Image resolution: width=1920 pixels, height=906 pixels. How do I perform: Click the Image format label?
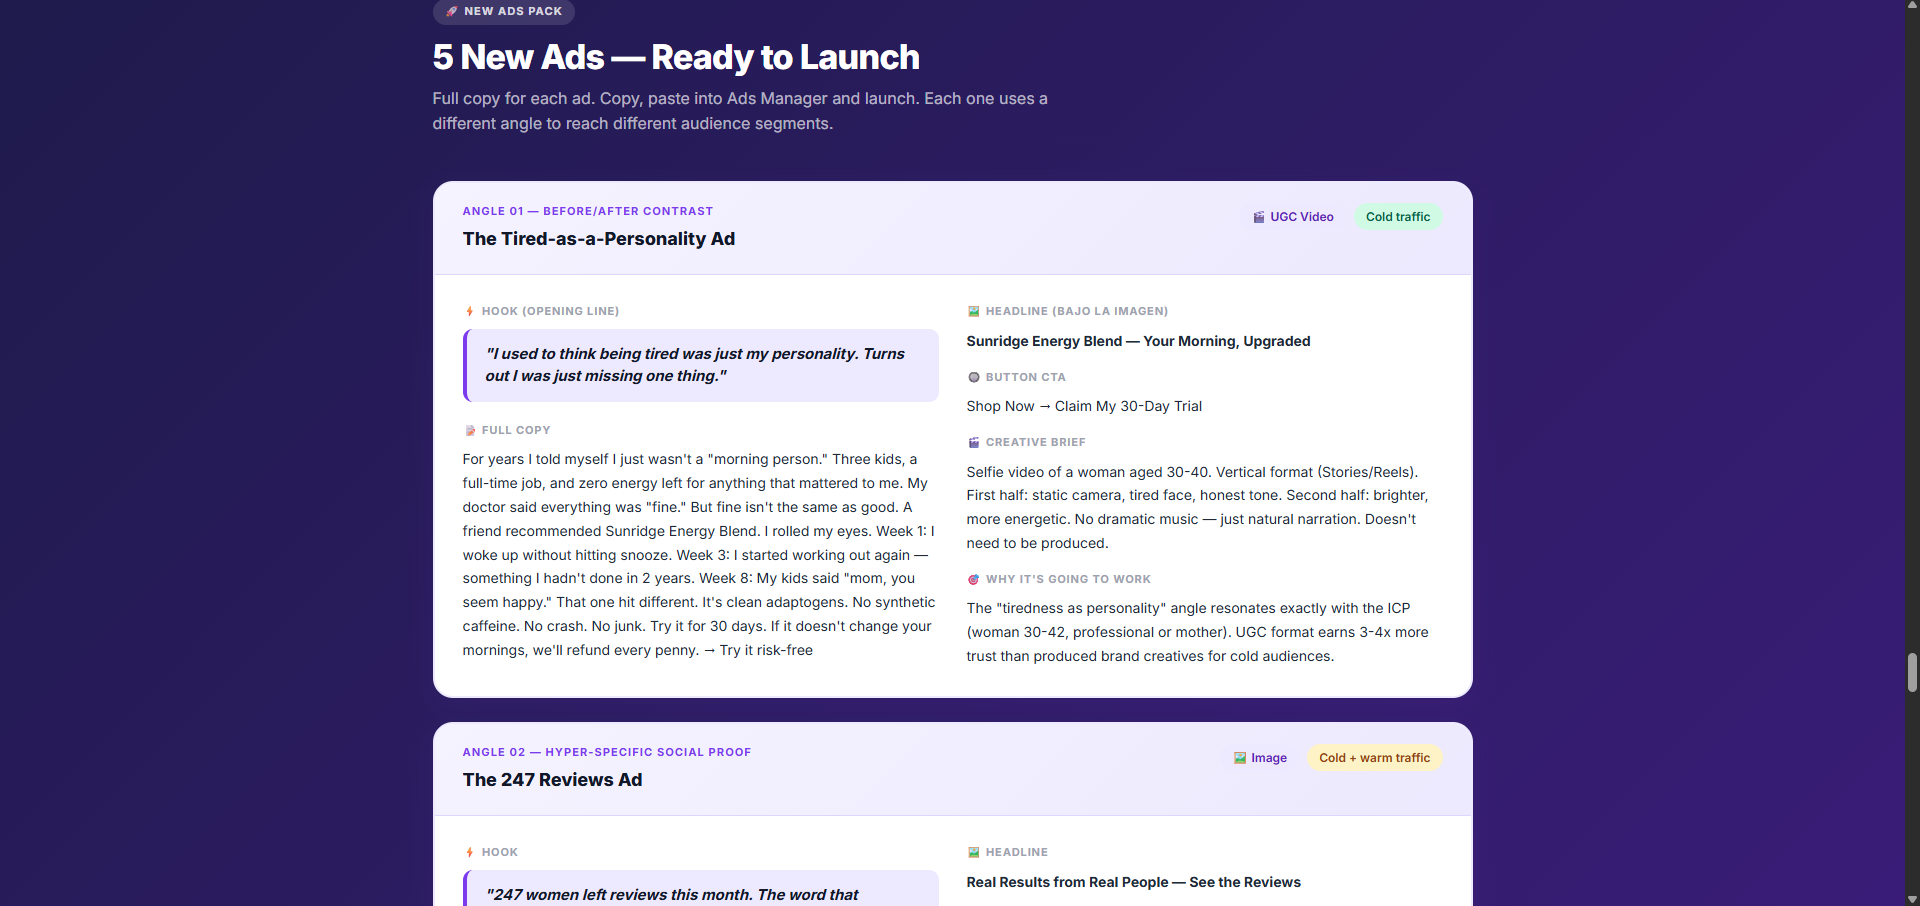(1260, 758)
